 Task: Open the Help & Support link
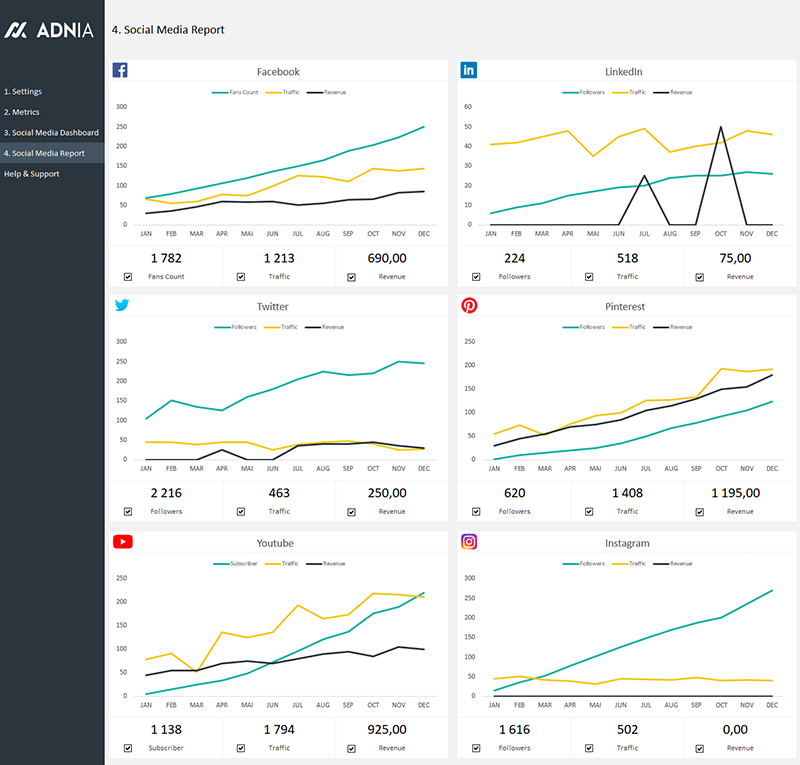(x=32, y=174)
